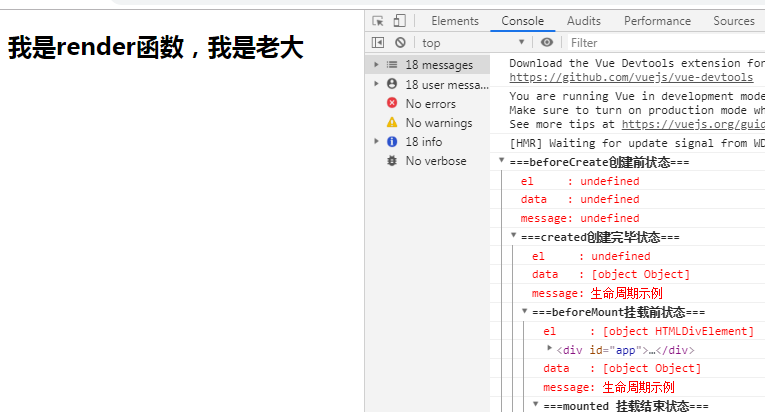Image resolution: width=765 pixels, height=412 pixels.
Task: Select the 18 messages list icon
Action: [392, 64]
